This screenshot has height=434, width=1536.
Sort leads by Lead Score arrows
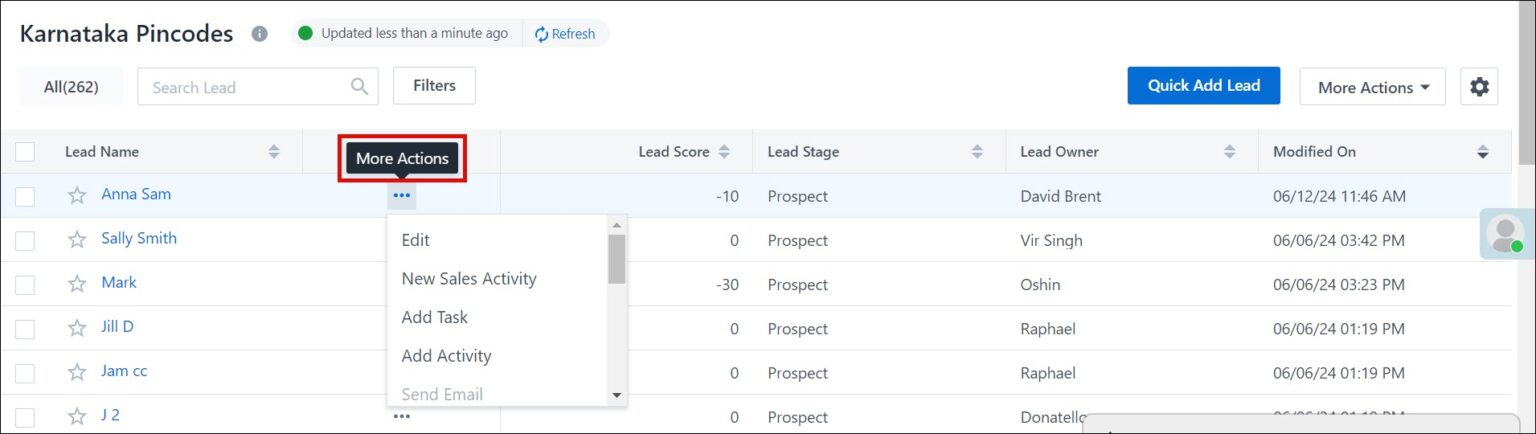pos(724,152)
